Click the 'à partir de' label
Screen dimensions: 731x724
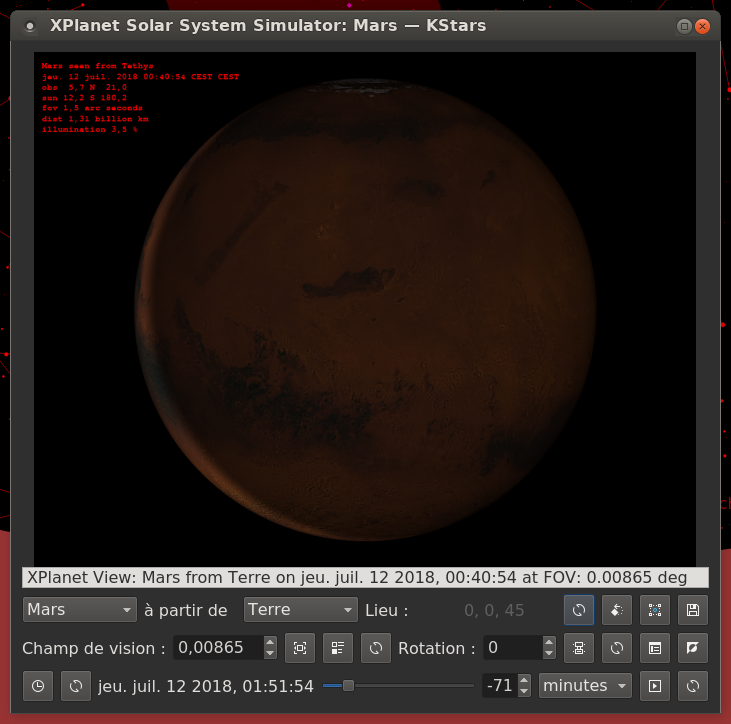(x=186, y=610)
